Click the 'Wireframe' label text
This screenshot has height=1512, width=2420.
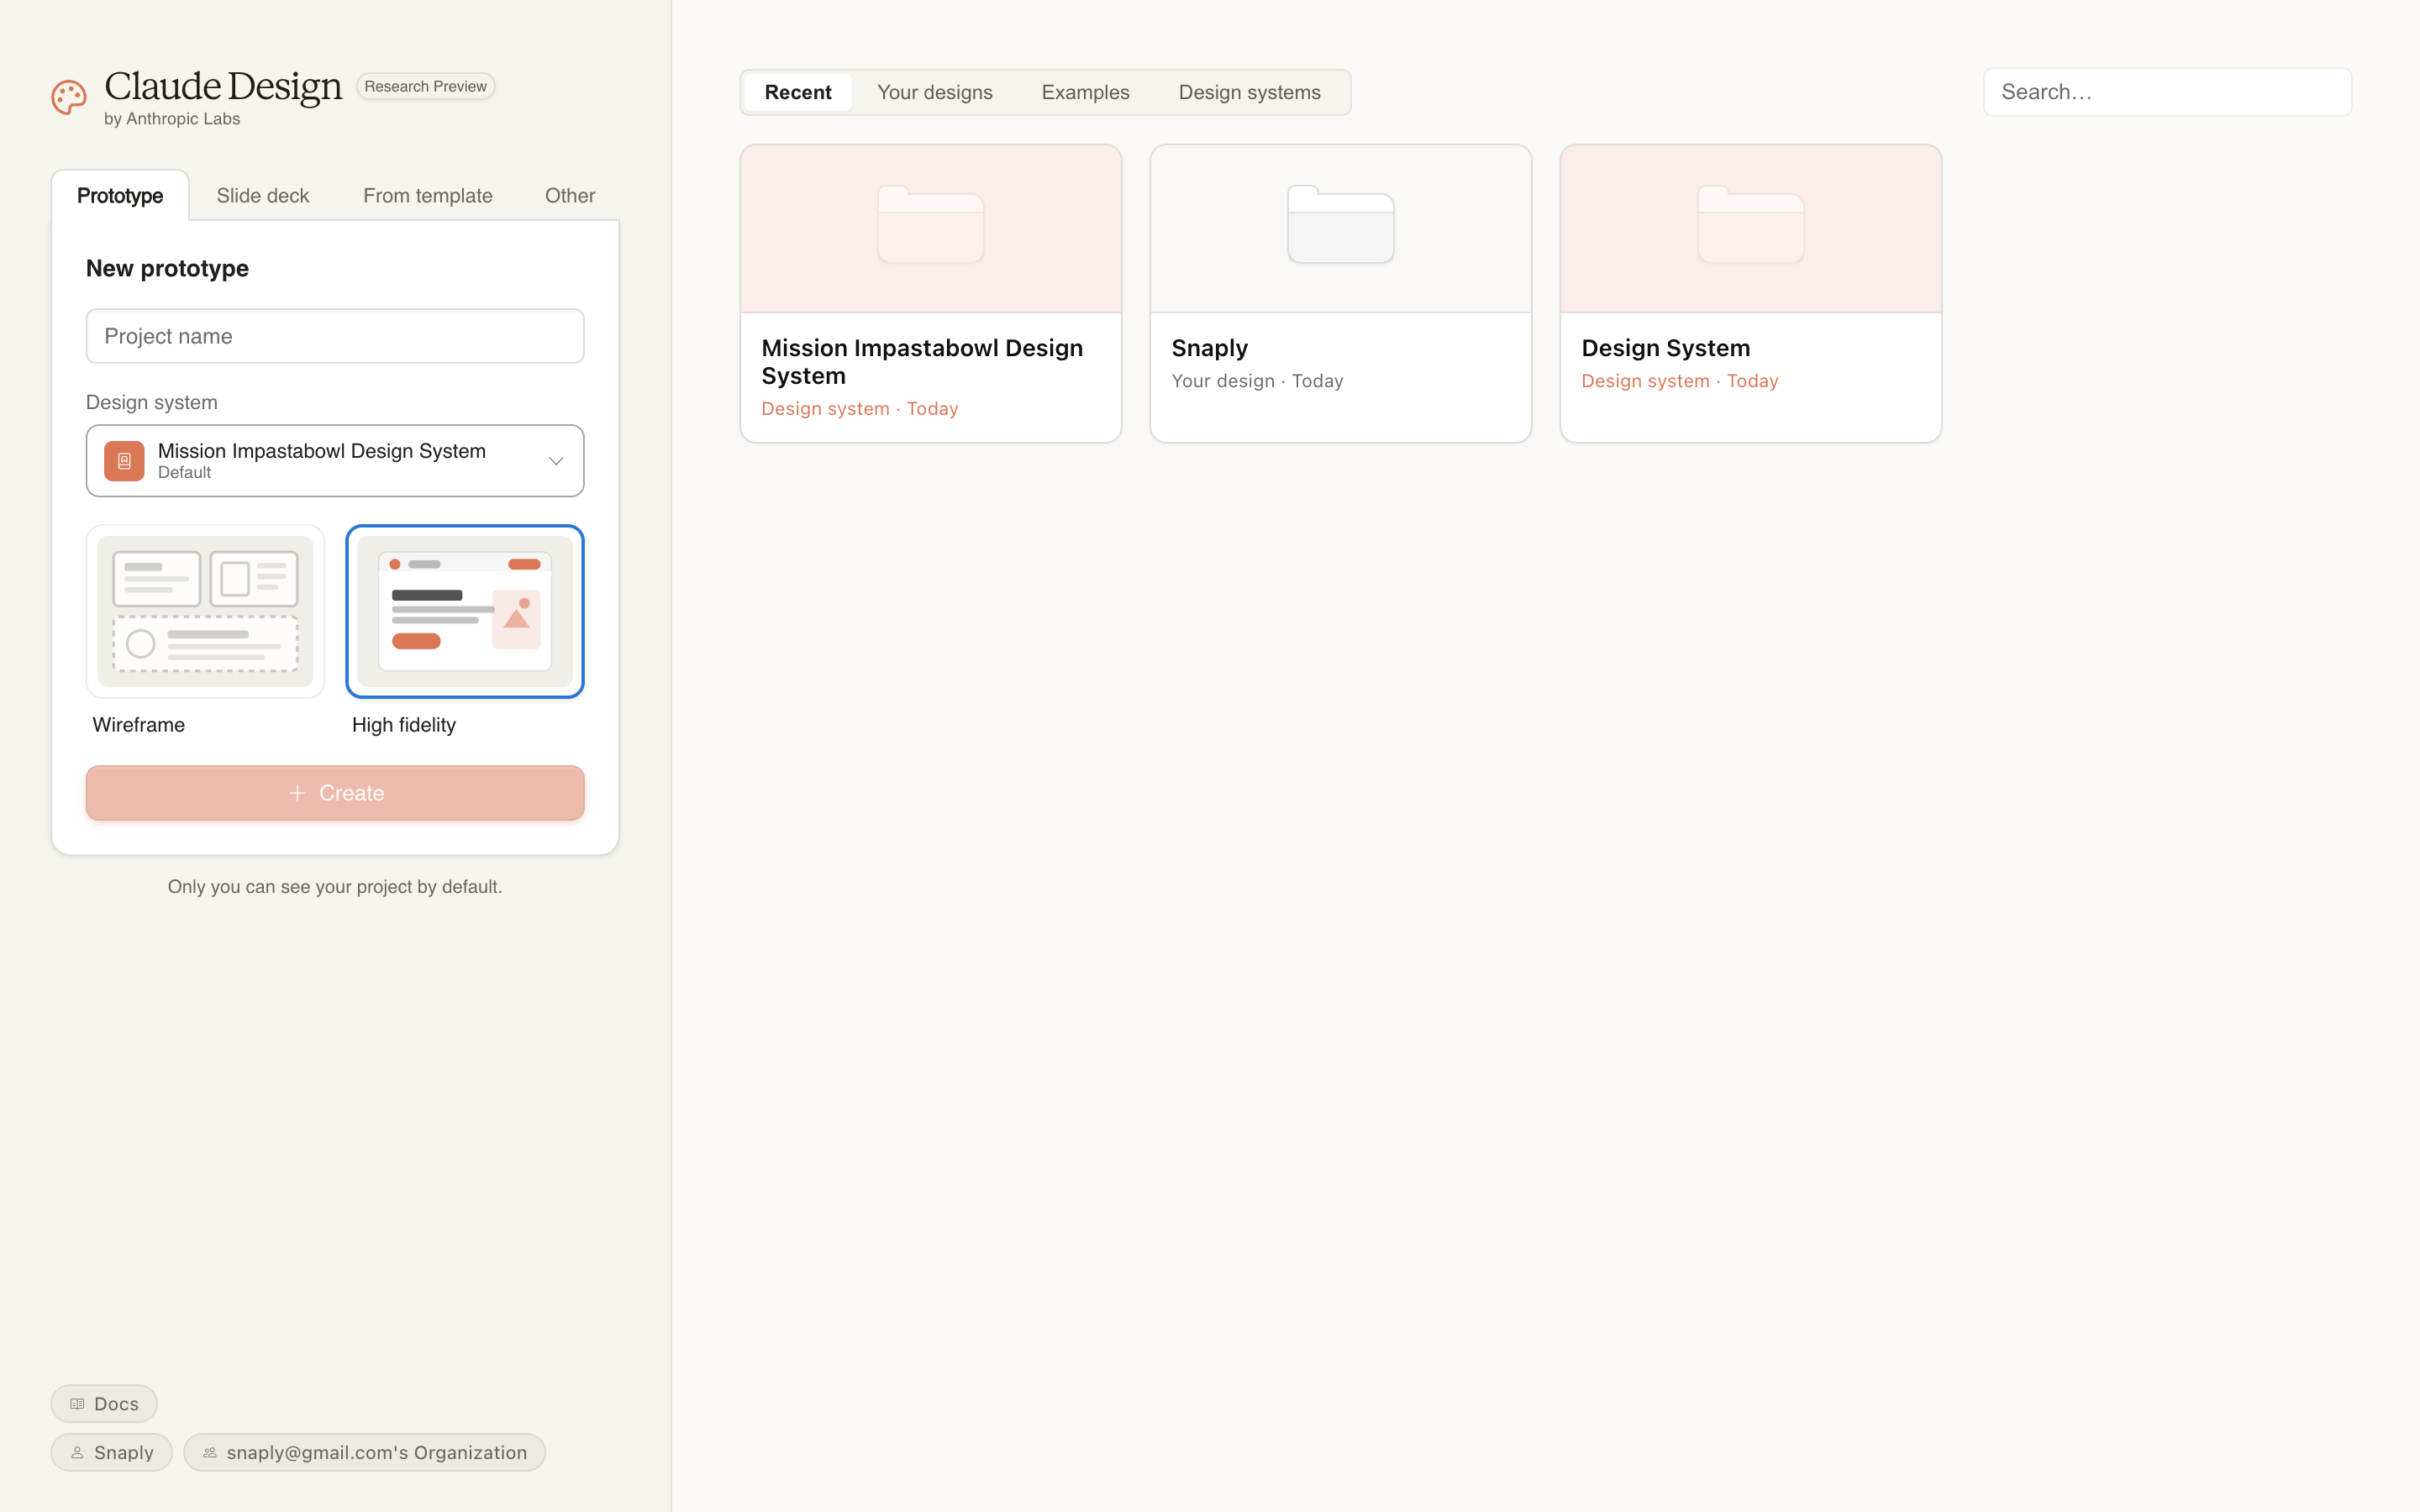coord(139,725)
